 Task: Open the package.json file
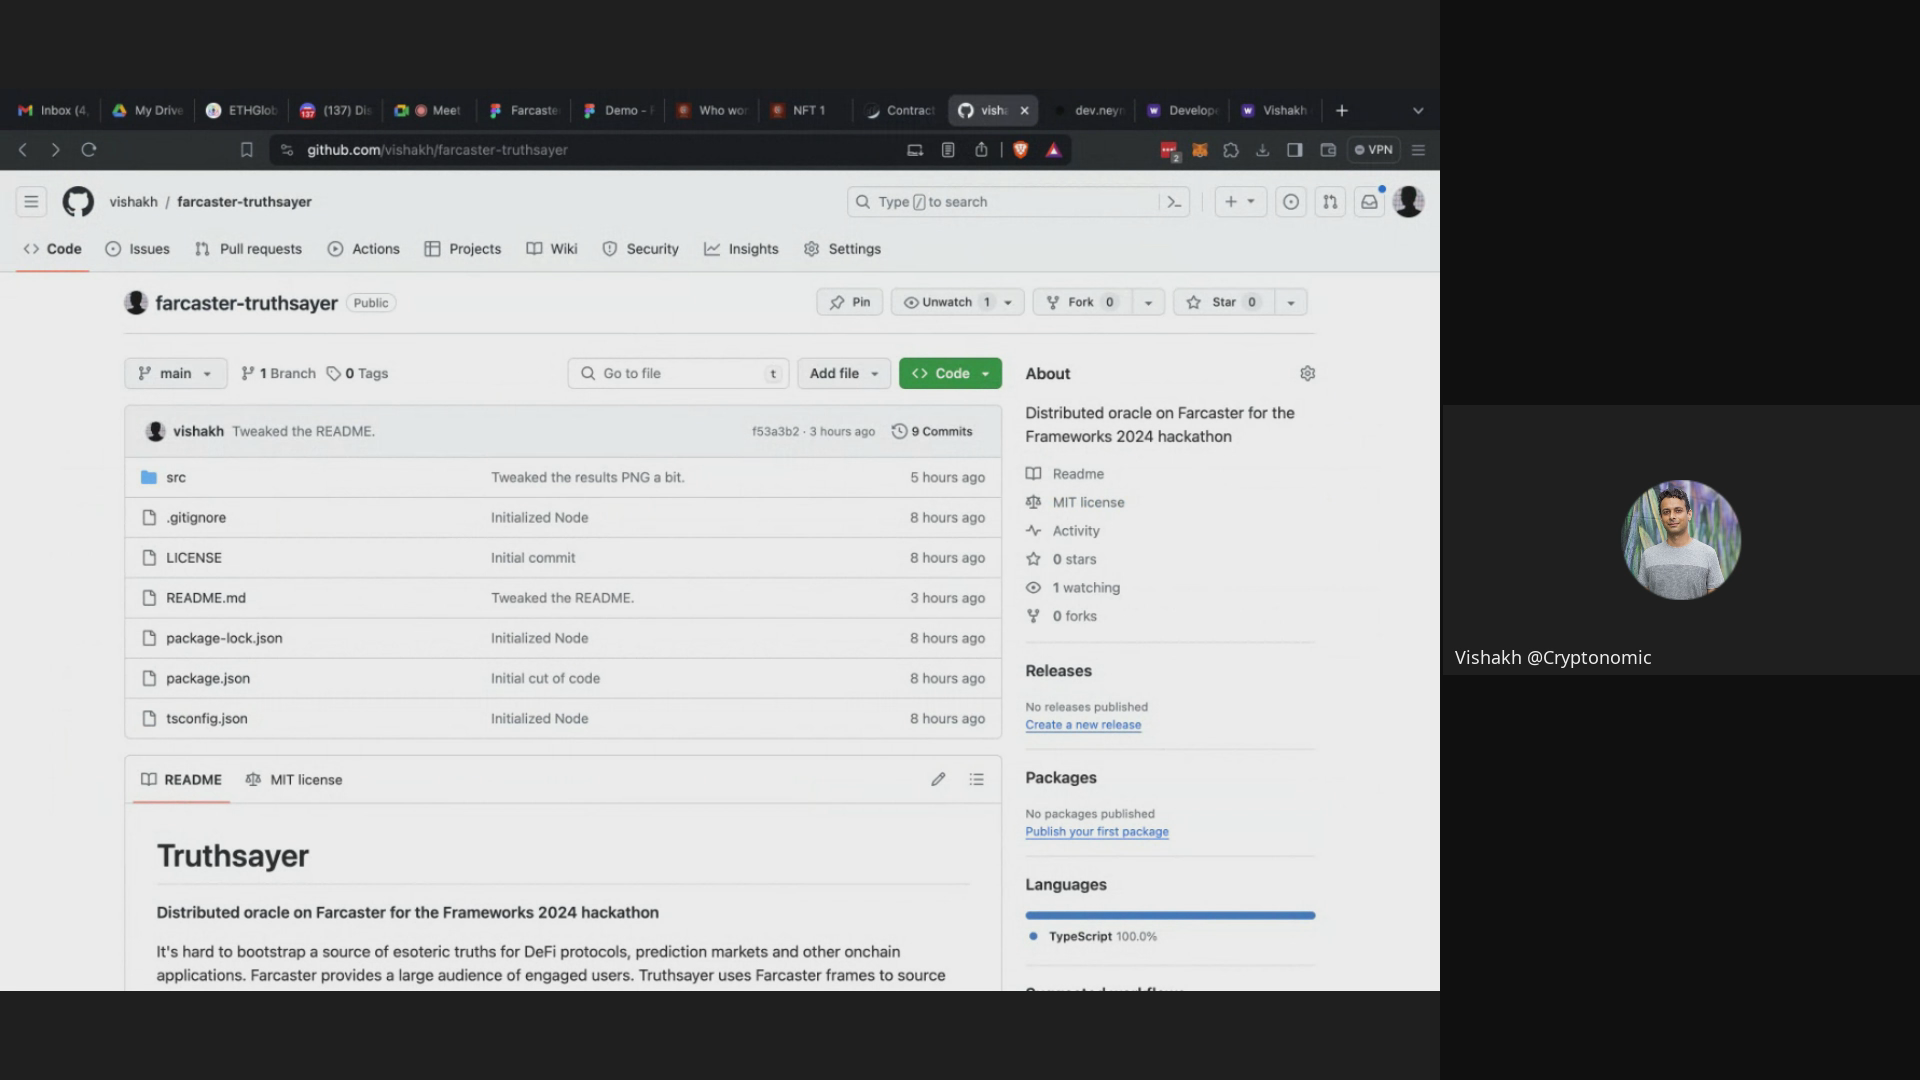208,678
